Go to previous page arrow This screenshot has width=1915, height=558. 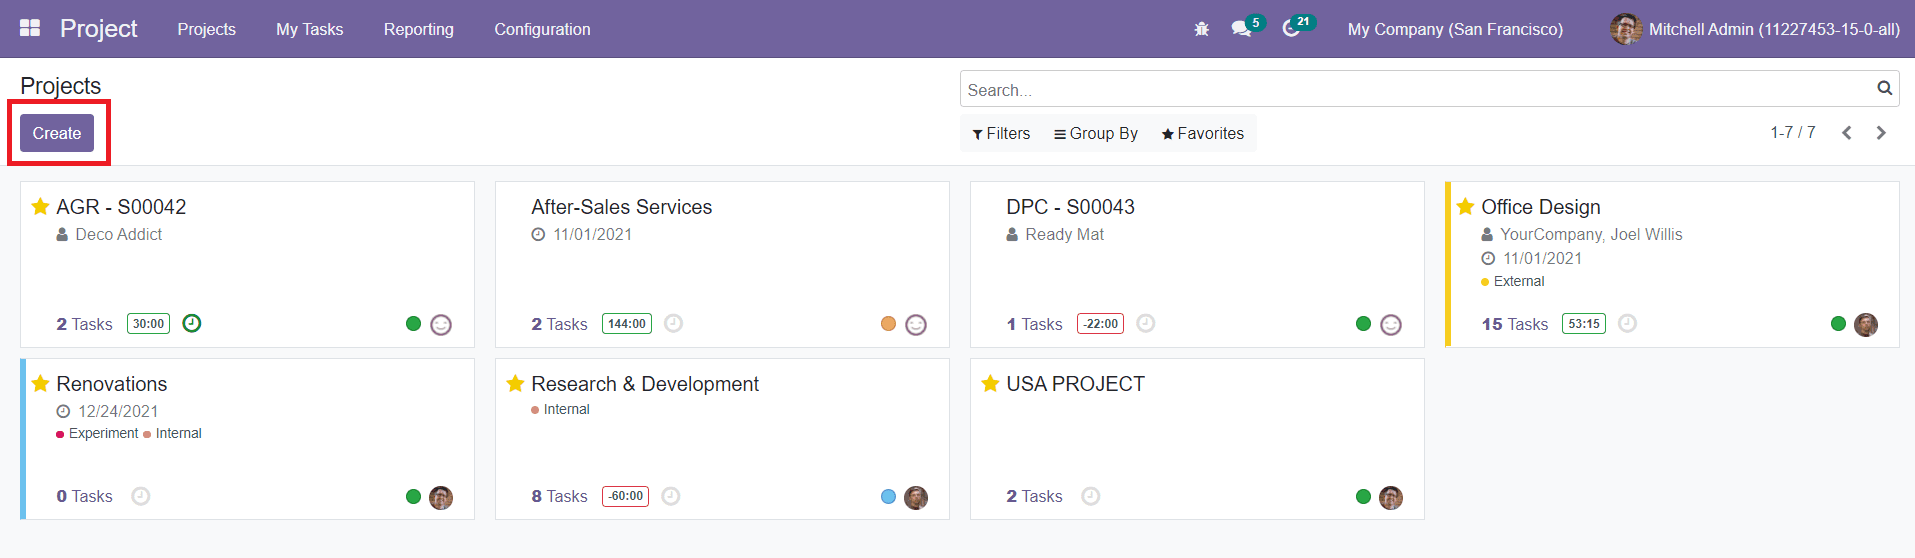[x=1847, y=133]
